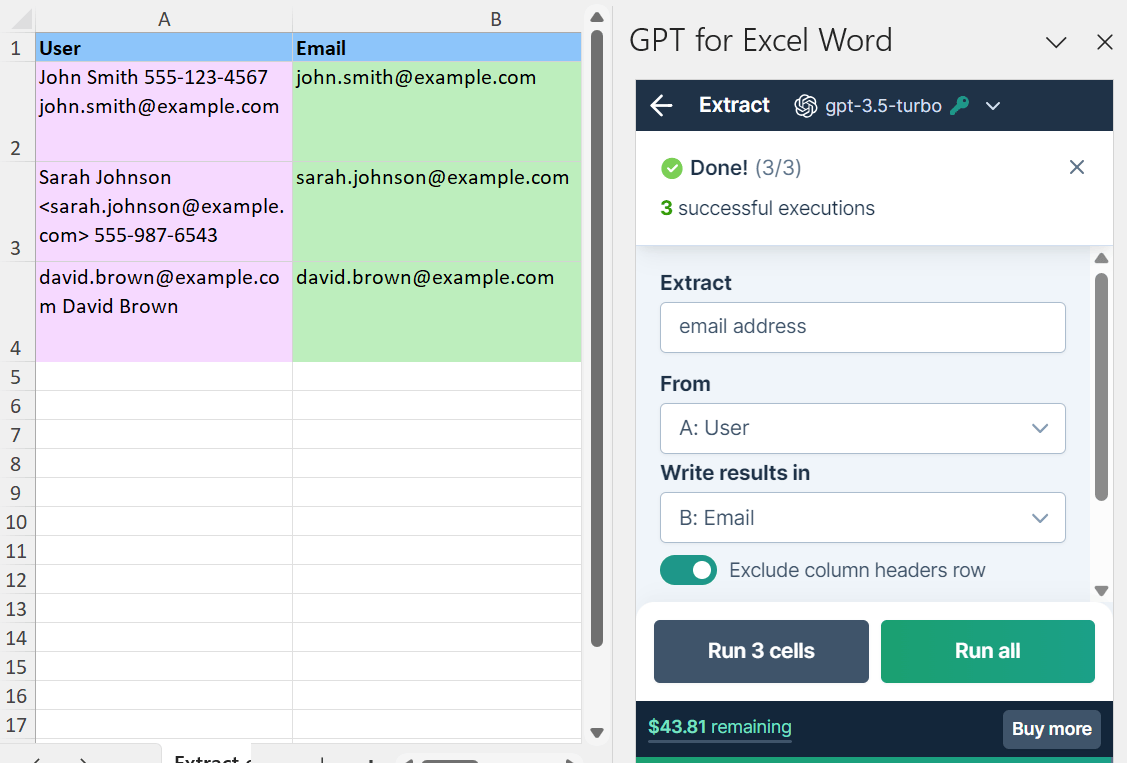
Task: Click the Extract text input field
Action: point(862,327)
